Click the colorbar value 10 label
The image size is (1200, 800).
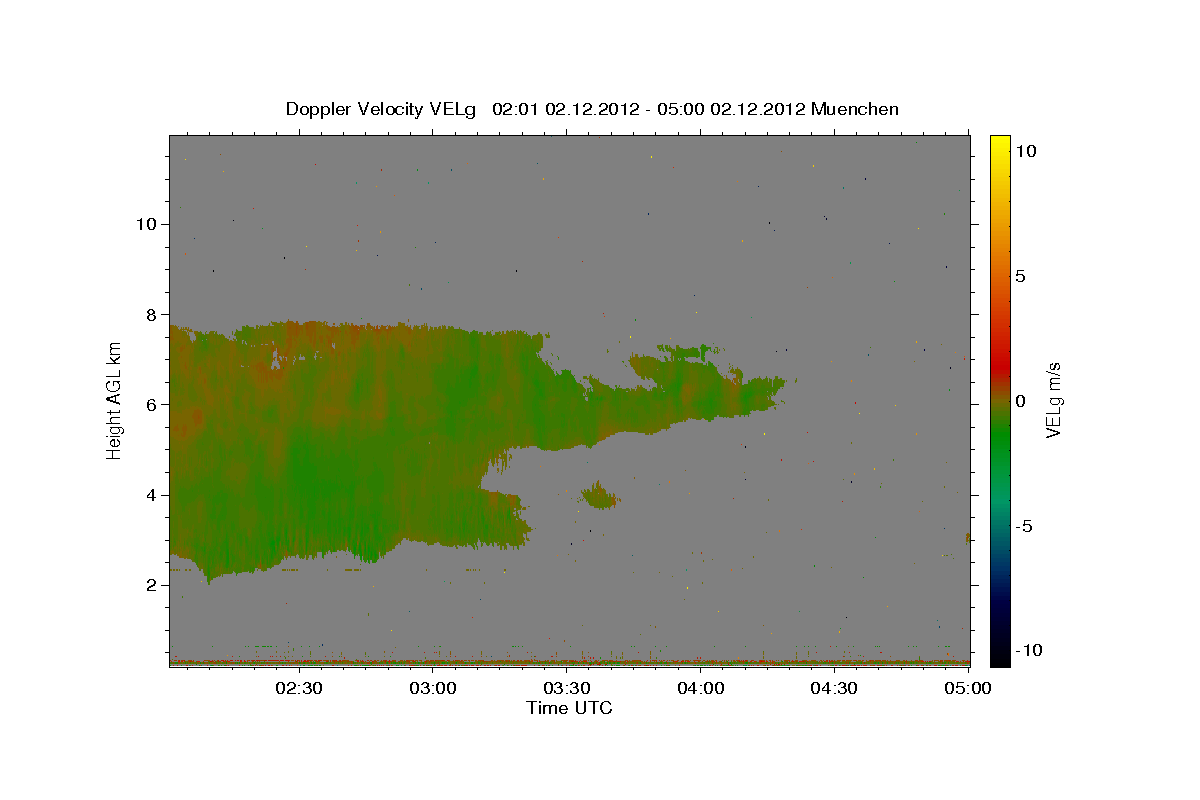click(x=1025, y=151)
